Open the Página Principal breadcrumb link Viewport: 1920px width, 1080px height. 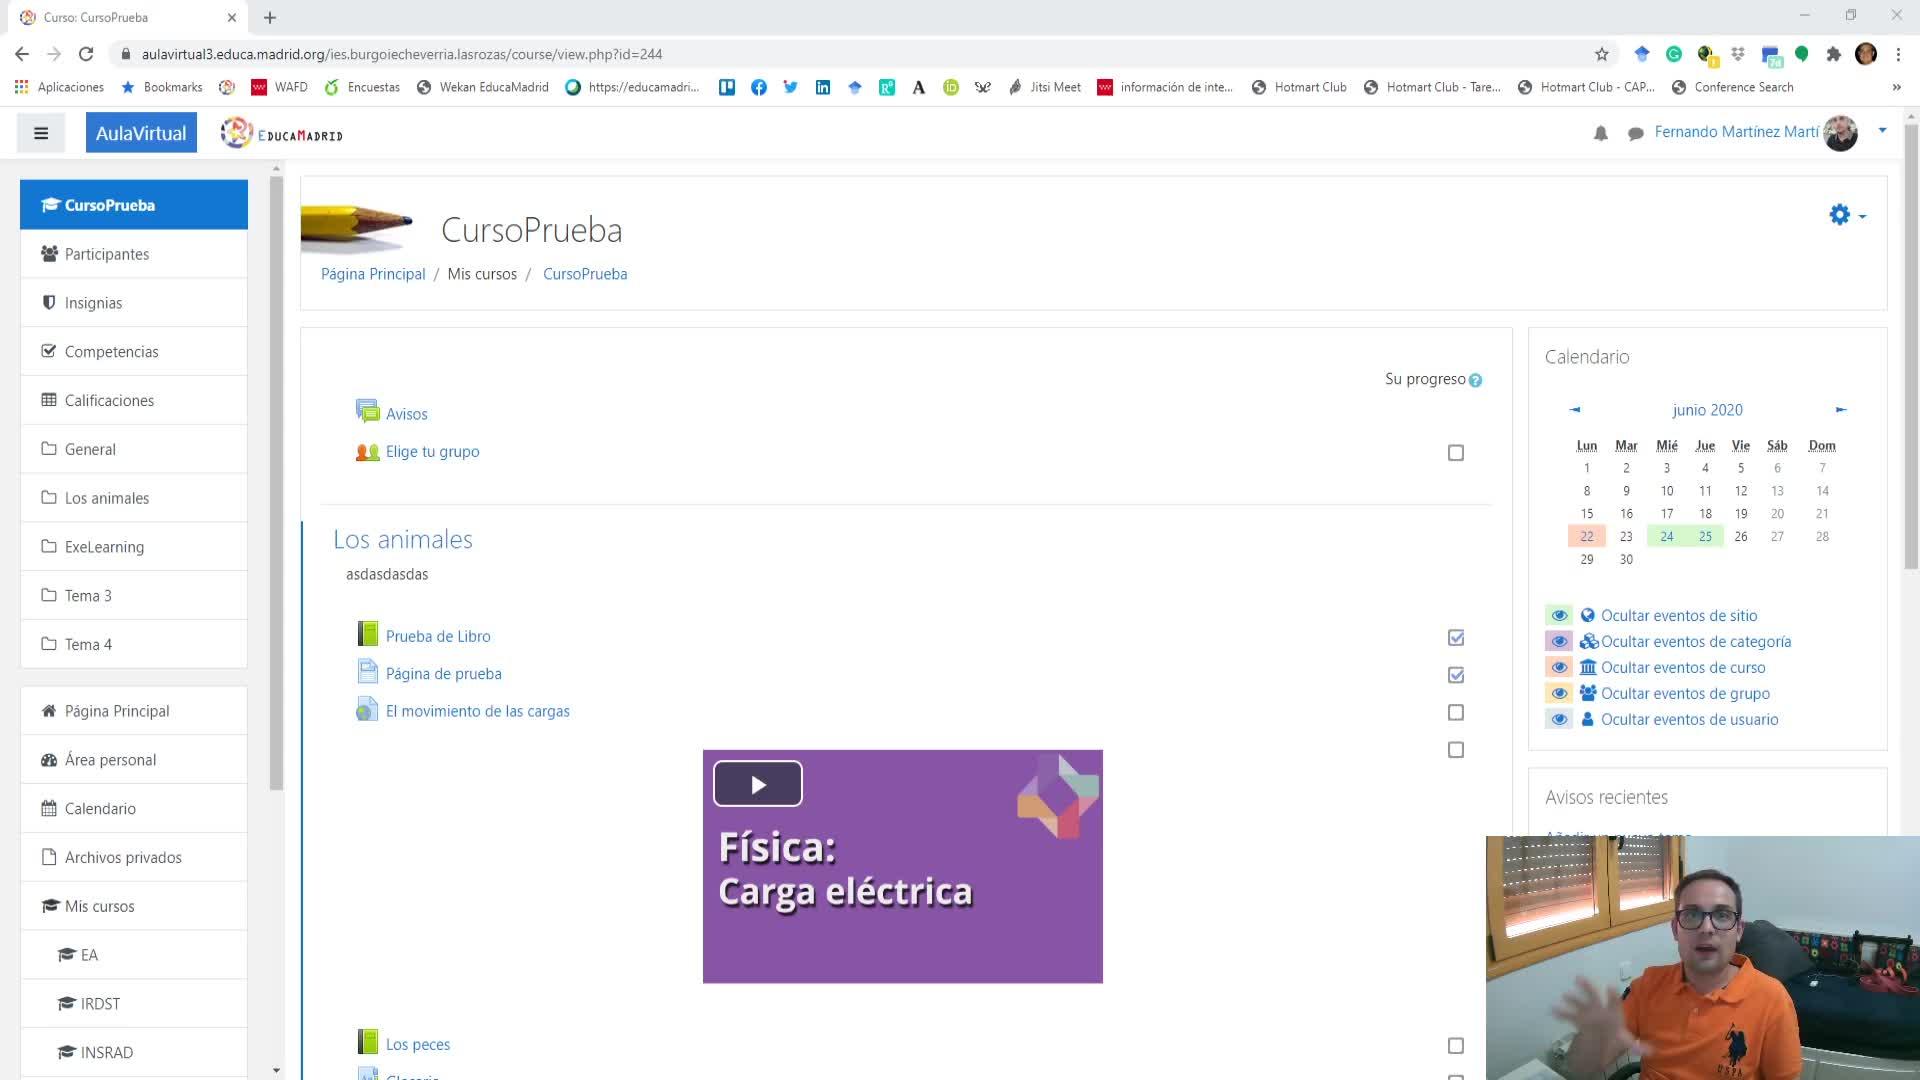click(372, 274)
